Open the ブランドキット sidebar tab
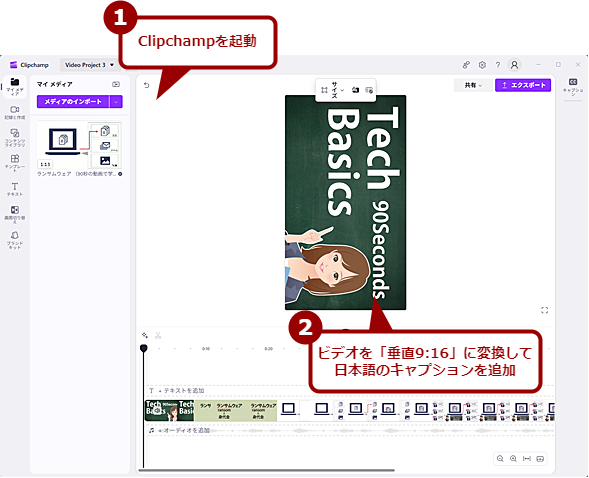589x478 pixels. point(15,240)
